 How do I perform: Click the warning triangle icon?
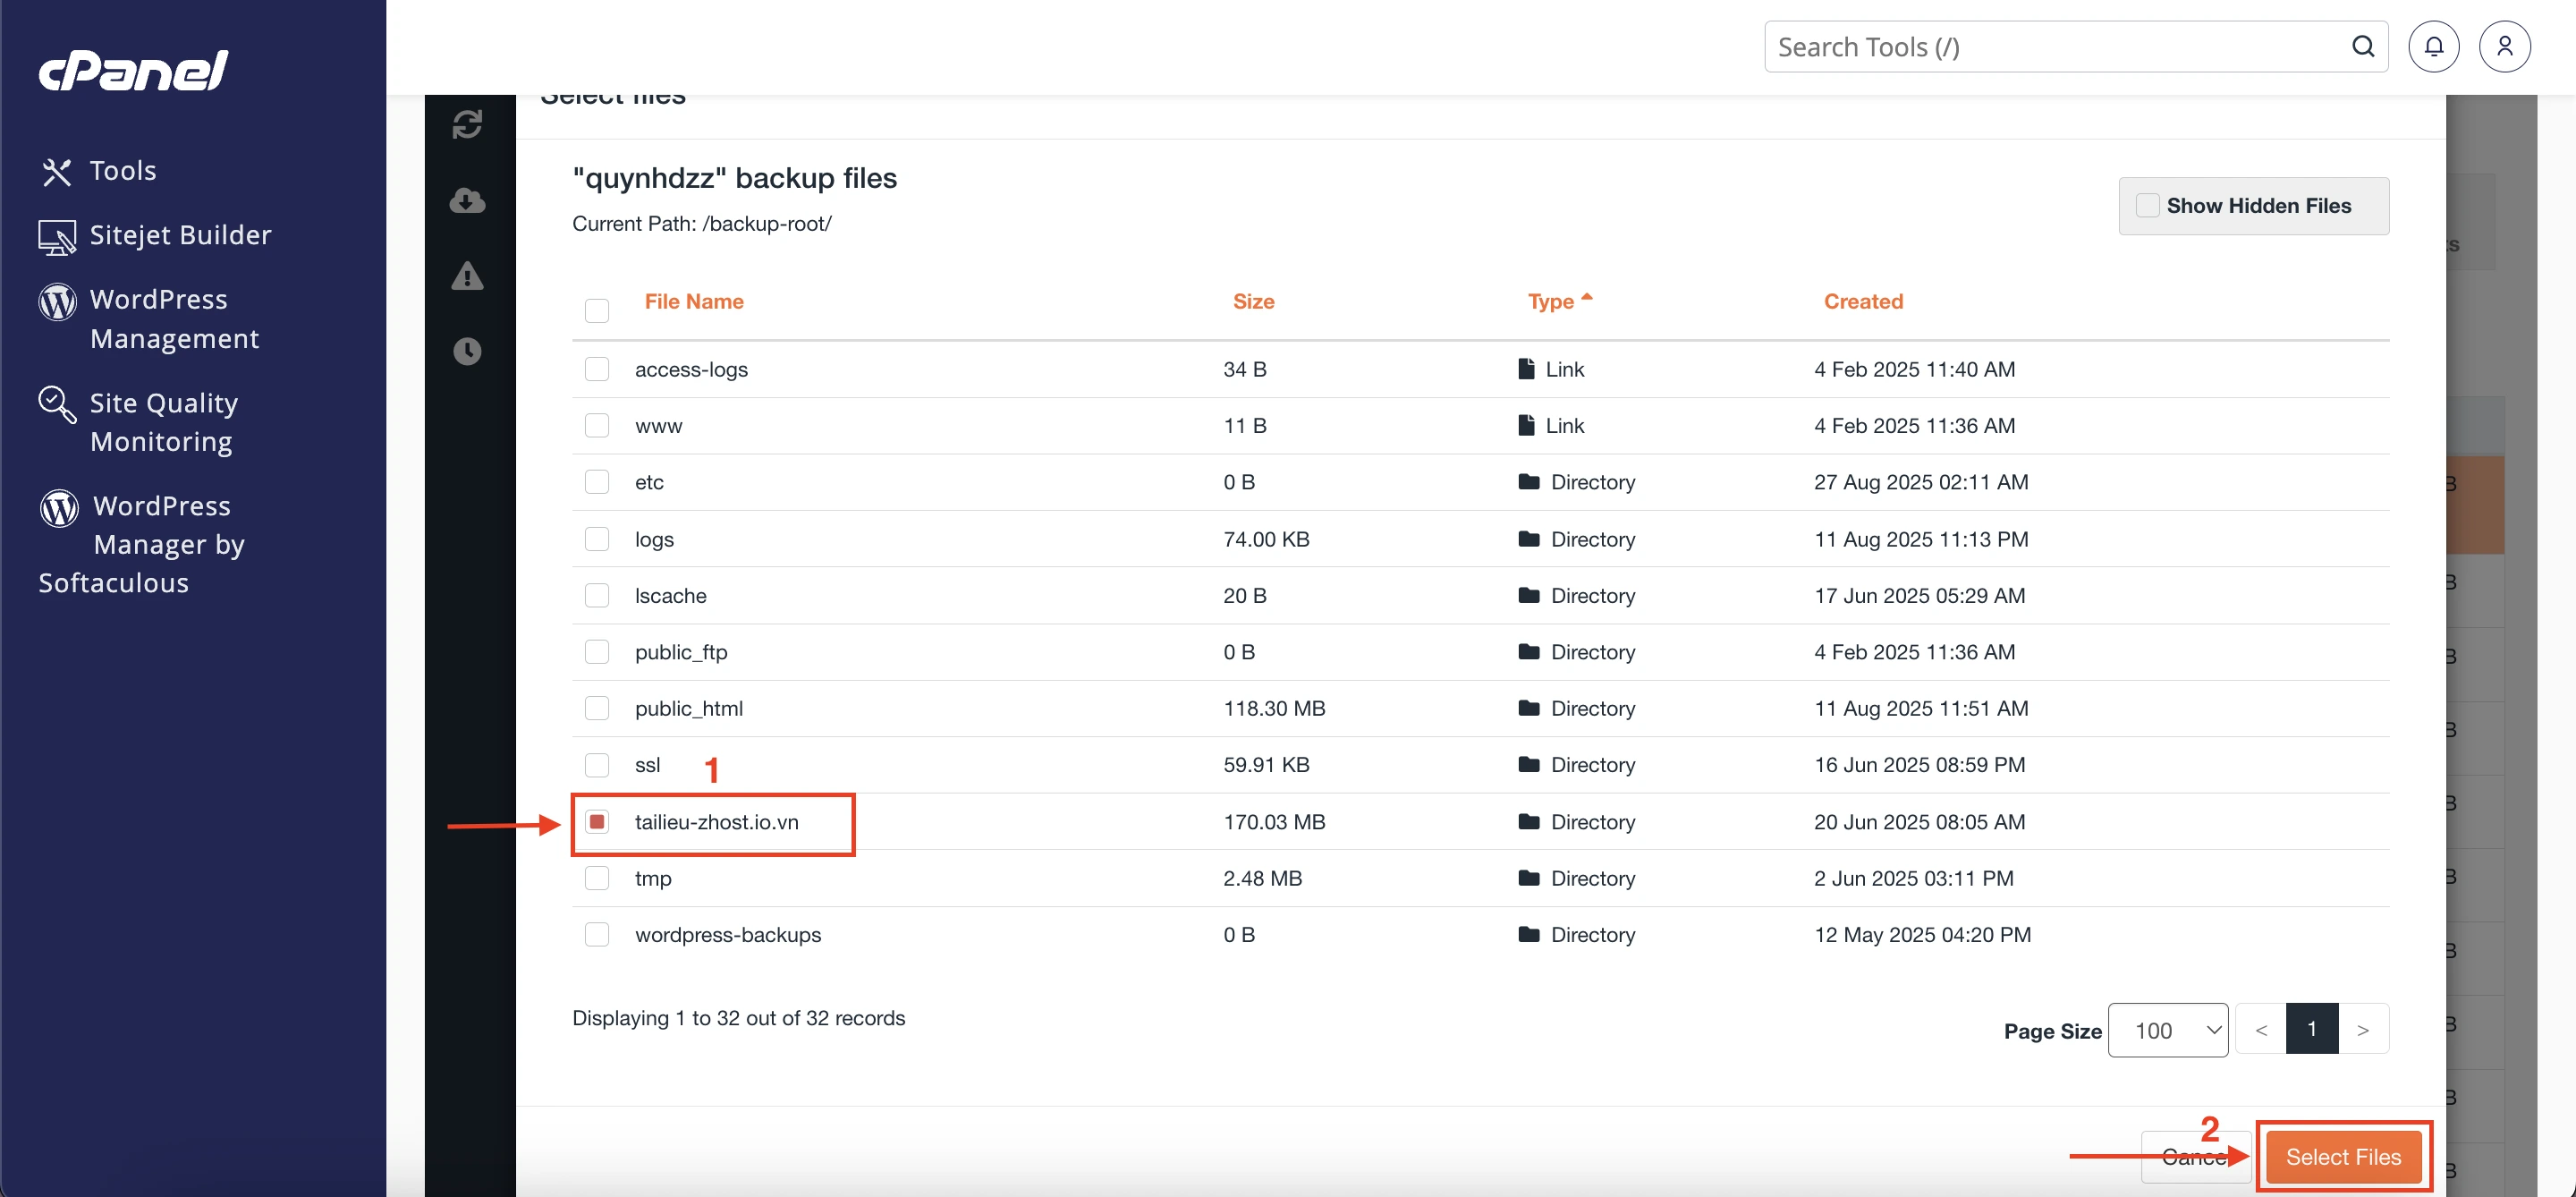tap(467, 276)
